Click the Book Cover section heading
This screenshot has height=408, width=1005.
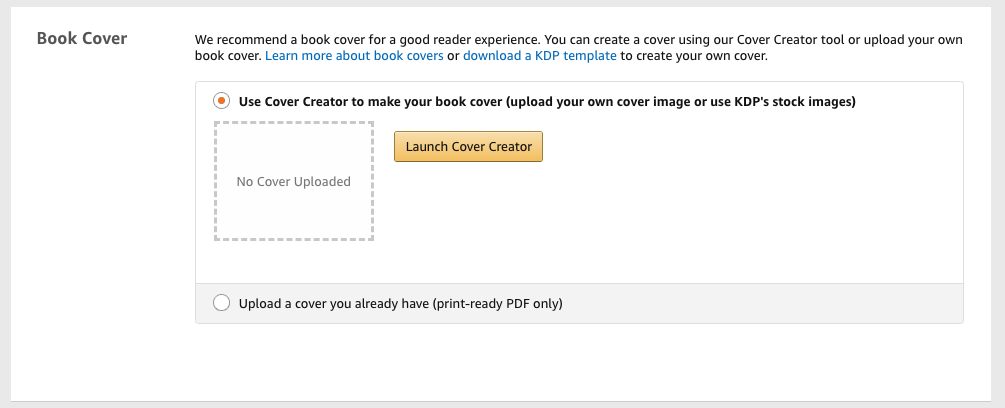(x=82, y=39)
